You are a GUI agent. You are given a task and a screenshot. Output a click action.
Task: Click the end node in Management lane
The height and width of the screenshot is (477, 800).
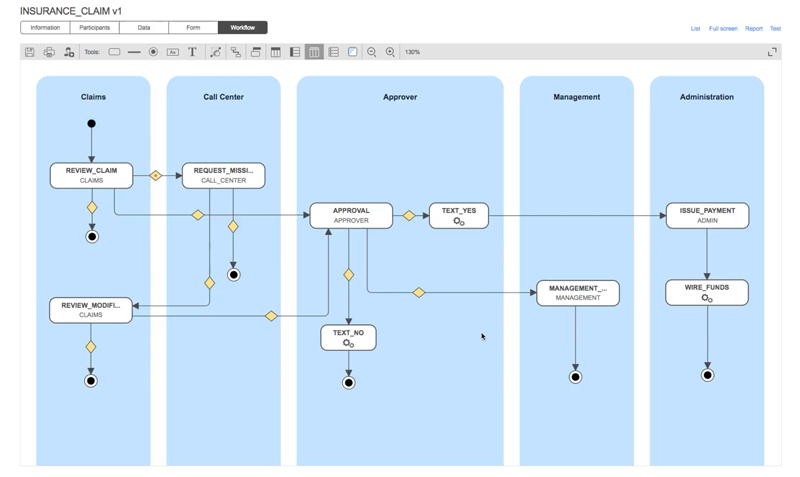[576, 377]
